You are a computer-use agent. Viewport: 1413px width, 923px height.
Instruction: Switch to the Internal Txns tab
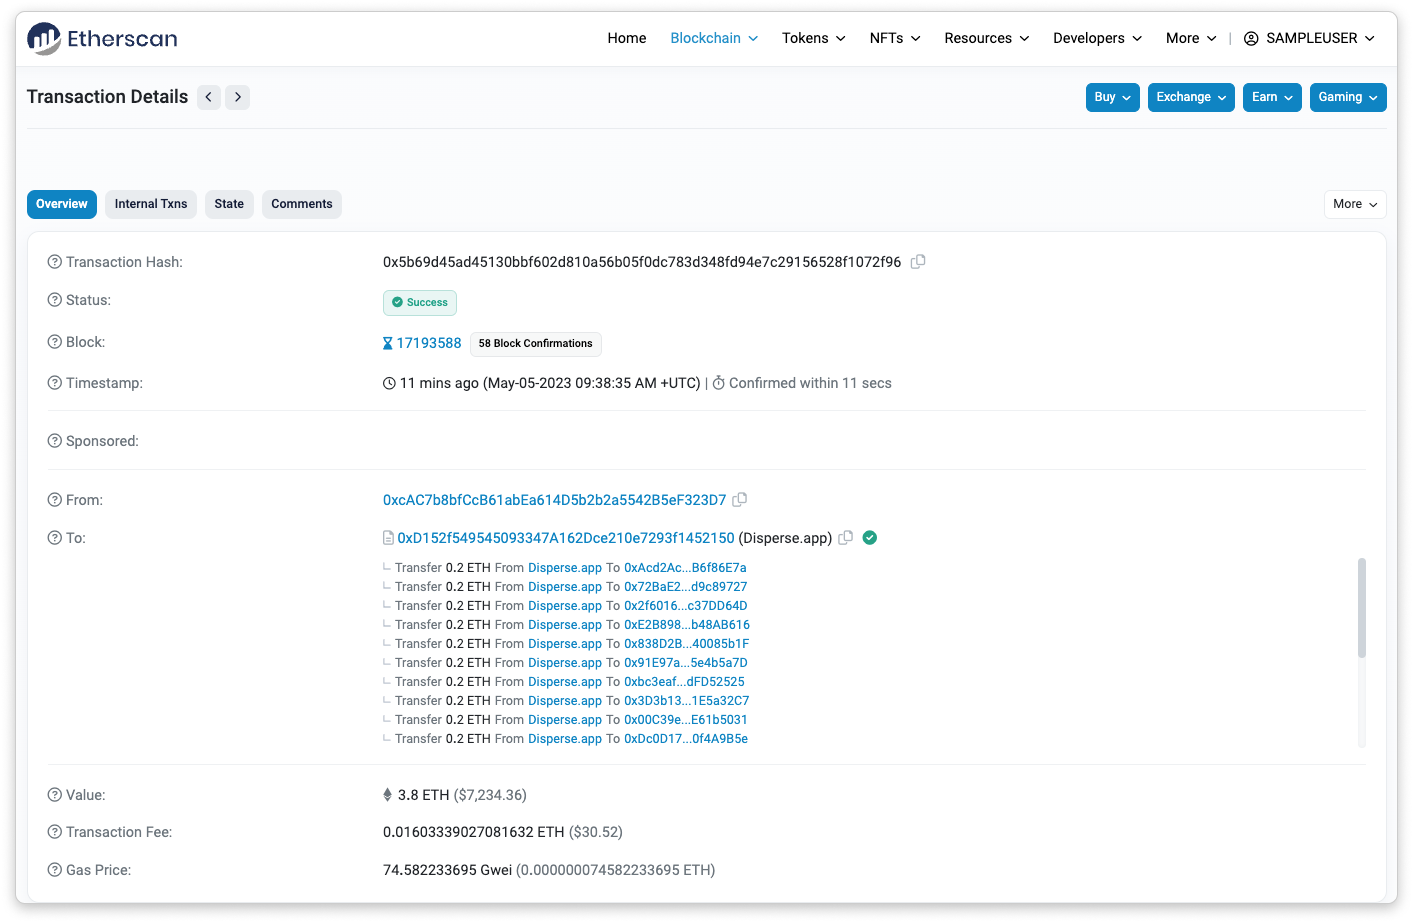(x=151, y=204)
